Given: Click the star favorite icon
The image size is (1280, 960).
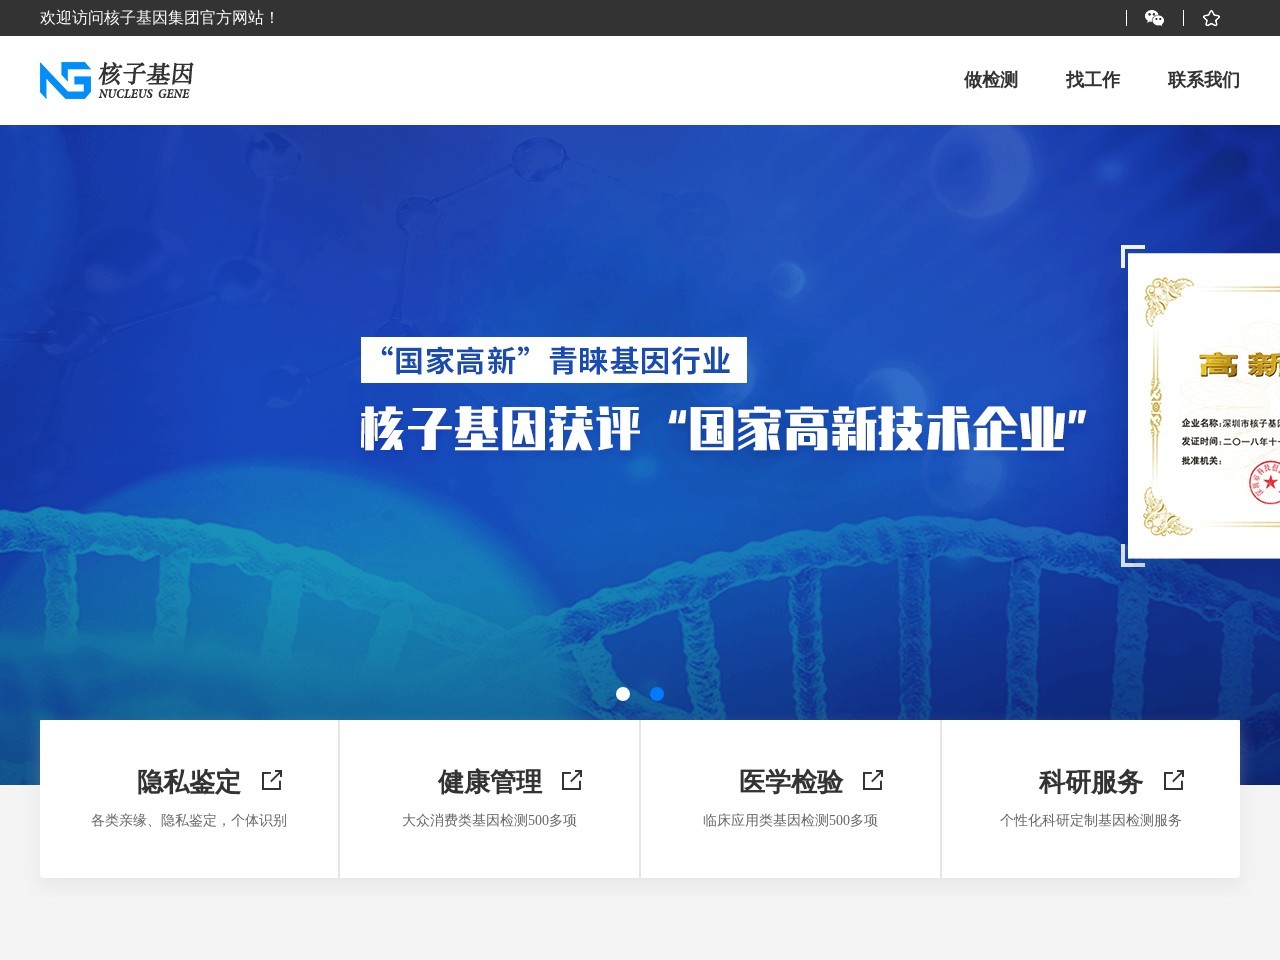Looking at the screenshot, I should click(x=1211, y=18).
